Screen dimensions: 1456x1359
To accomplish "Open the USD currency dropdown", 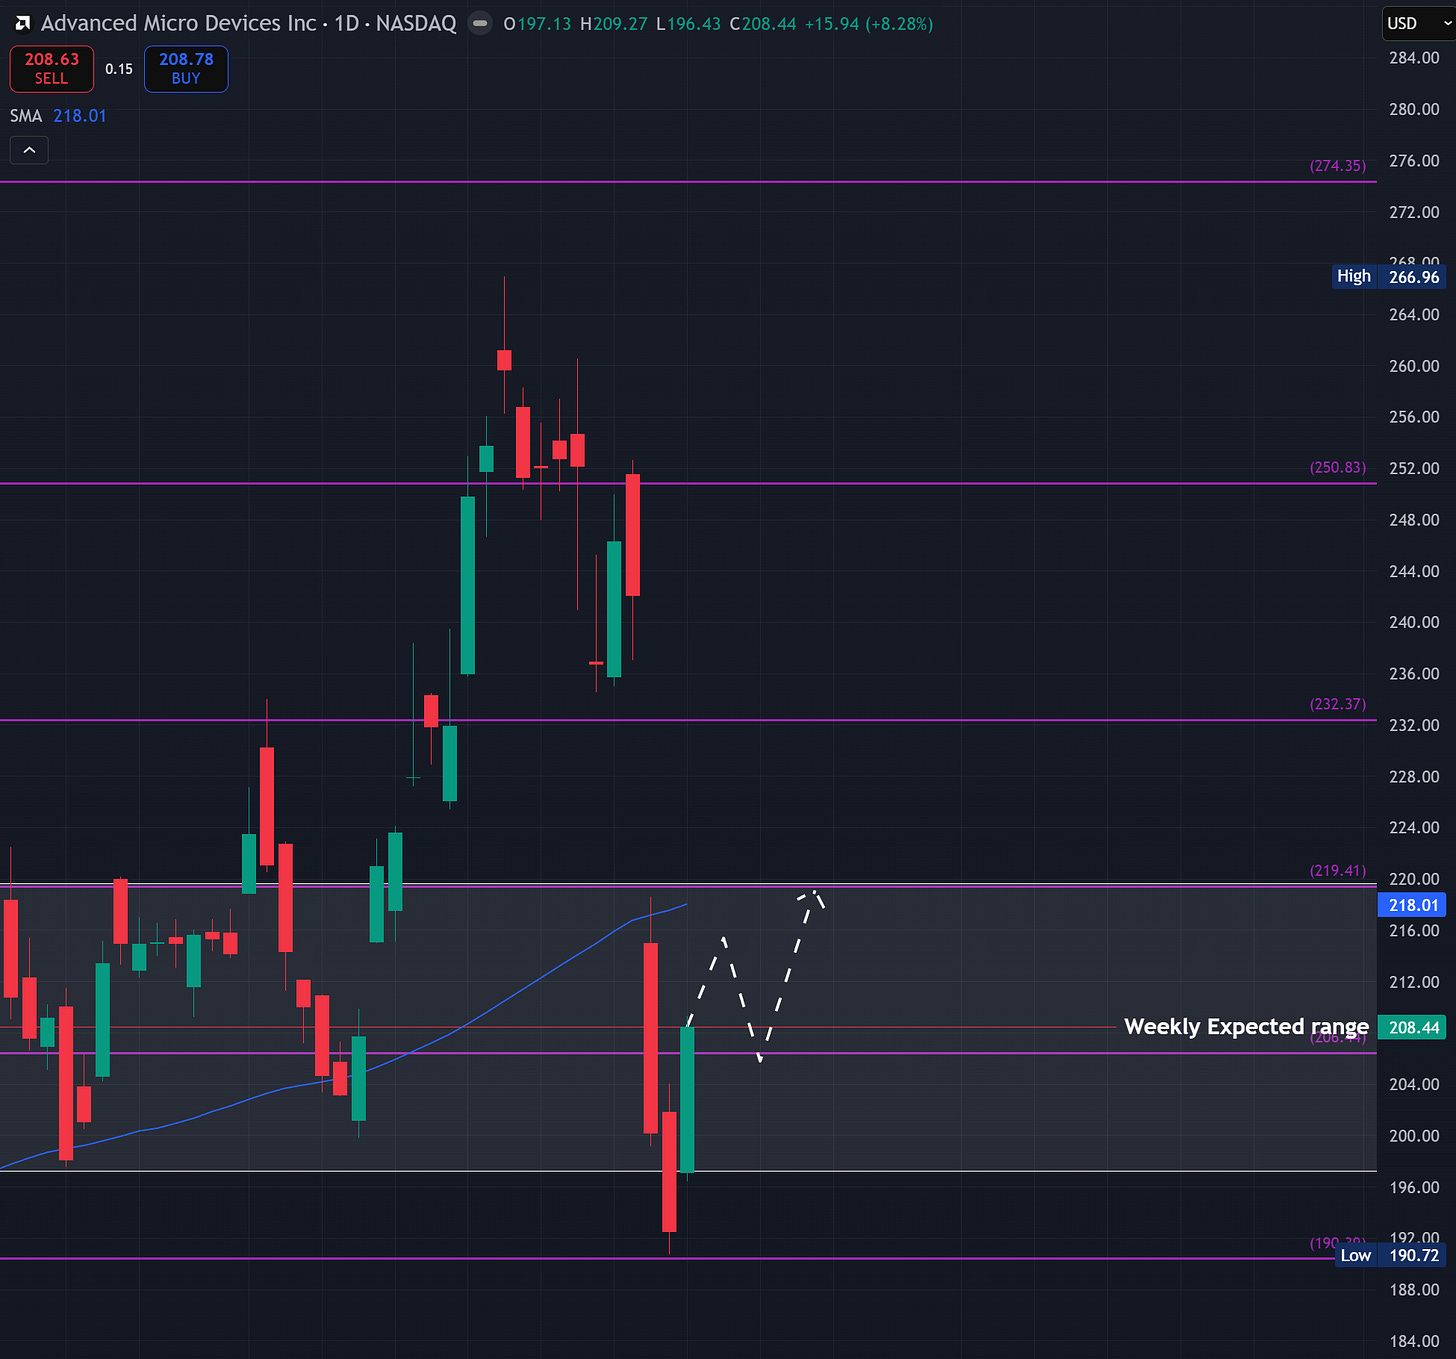I will click(1418, 23).
